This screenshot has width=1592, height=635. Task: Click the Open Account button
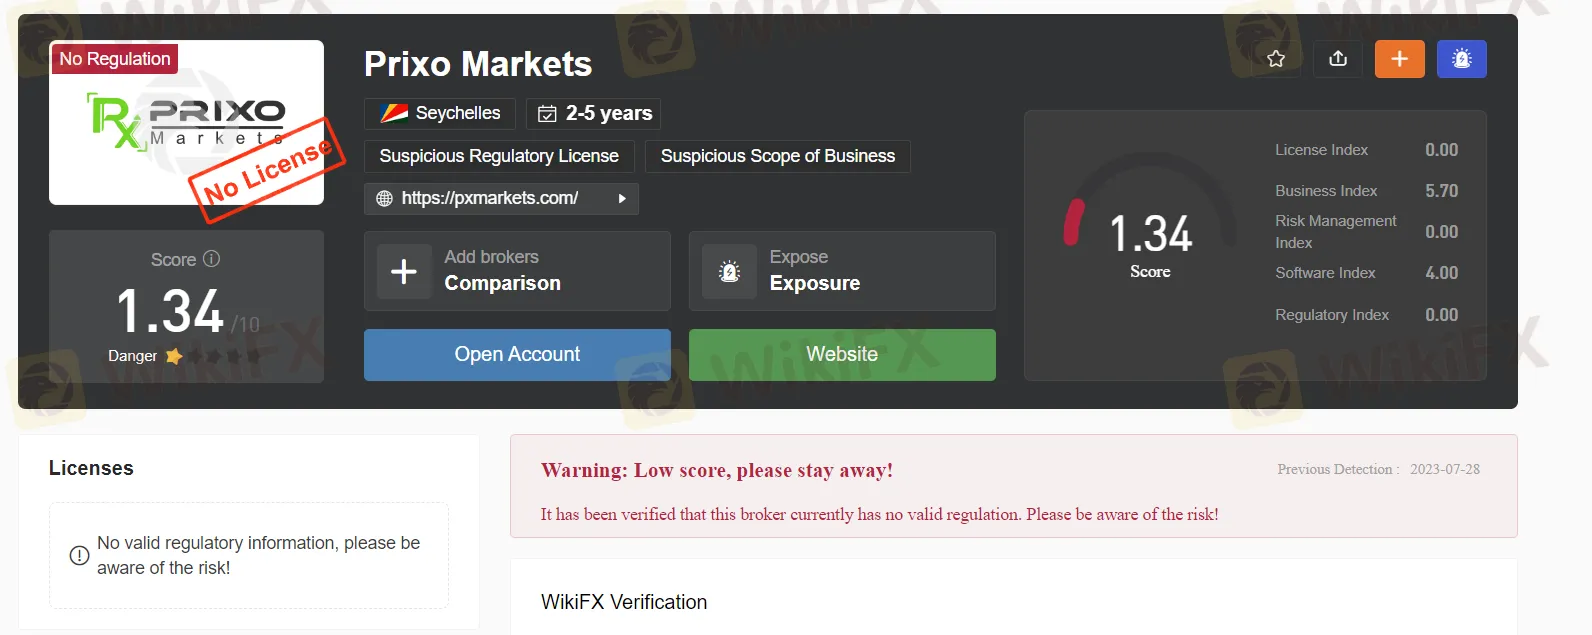[517, 355]
